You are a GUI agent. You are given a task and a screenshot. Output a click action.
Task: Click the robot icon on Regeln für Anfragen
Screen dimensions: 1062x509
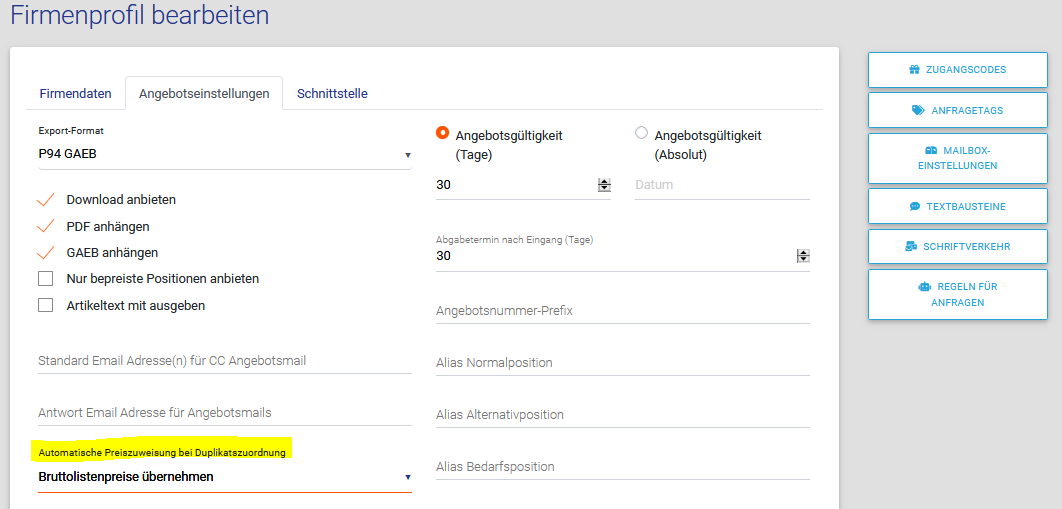(x=924, y=287)
